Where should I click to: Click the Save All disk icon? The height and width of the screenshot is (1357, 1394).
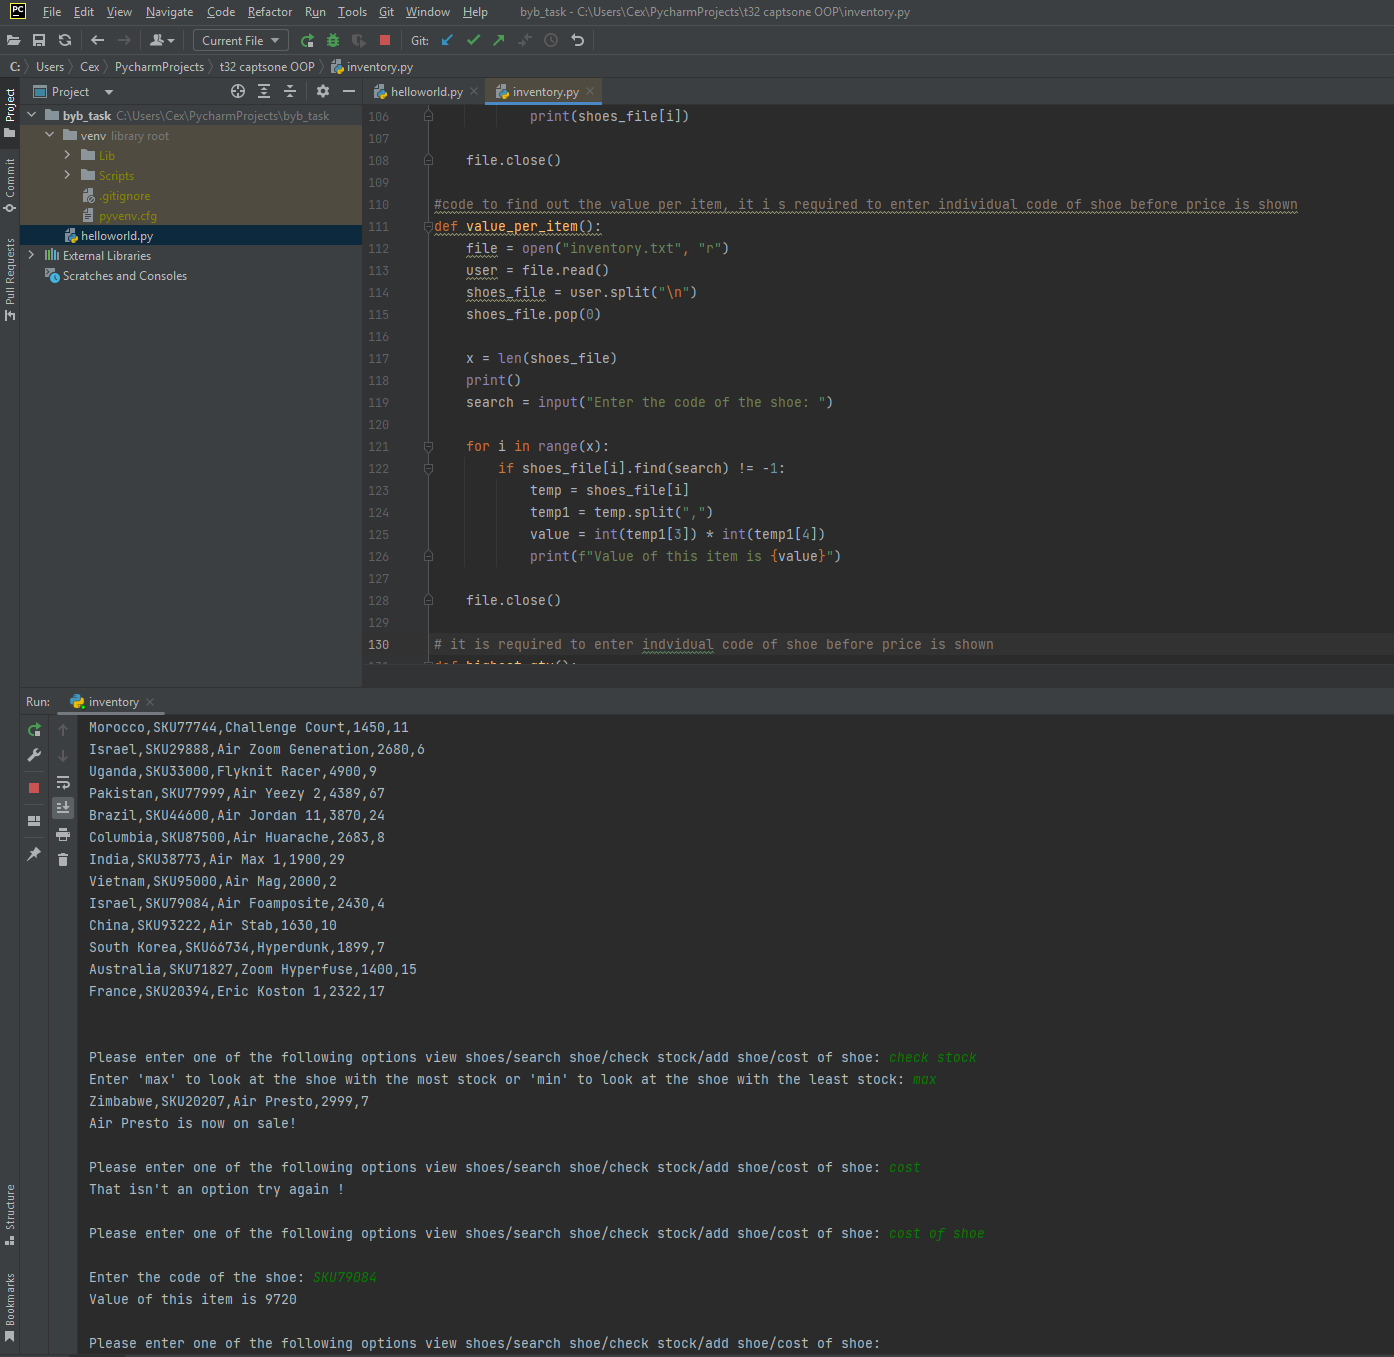(x=39, y=40)
